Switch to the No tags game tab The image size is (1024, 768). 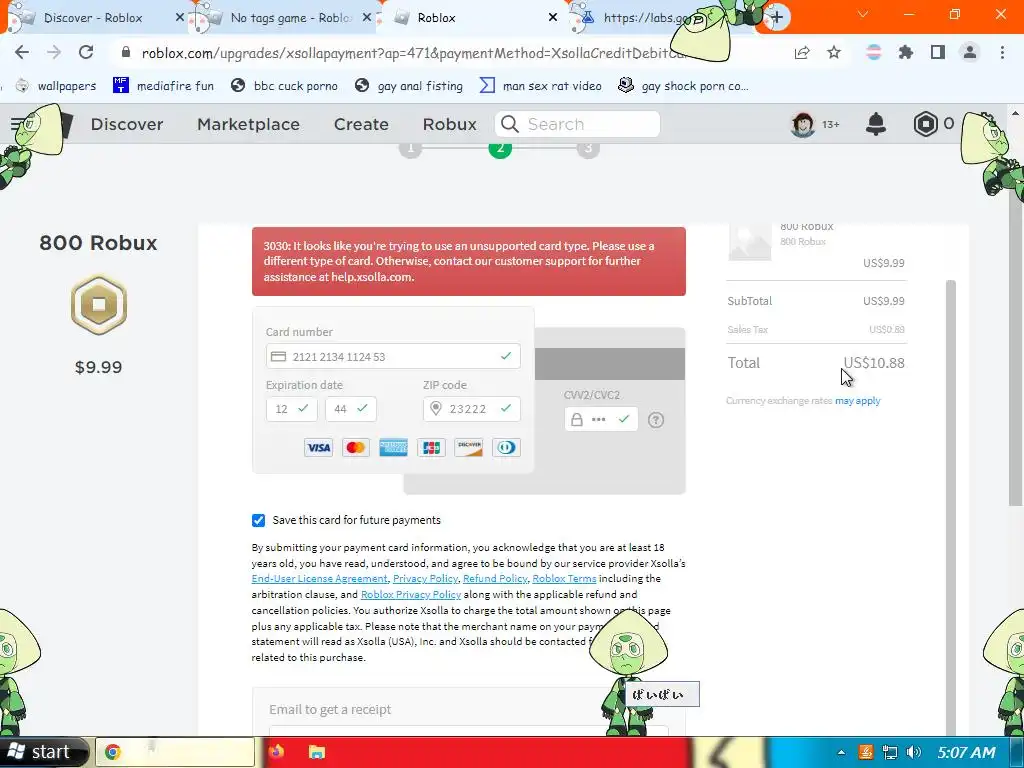(290, 18)
